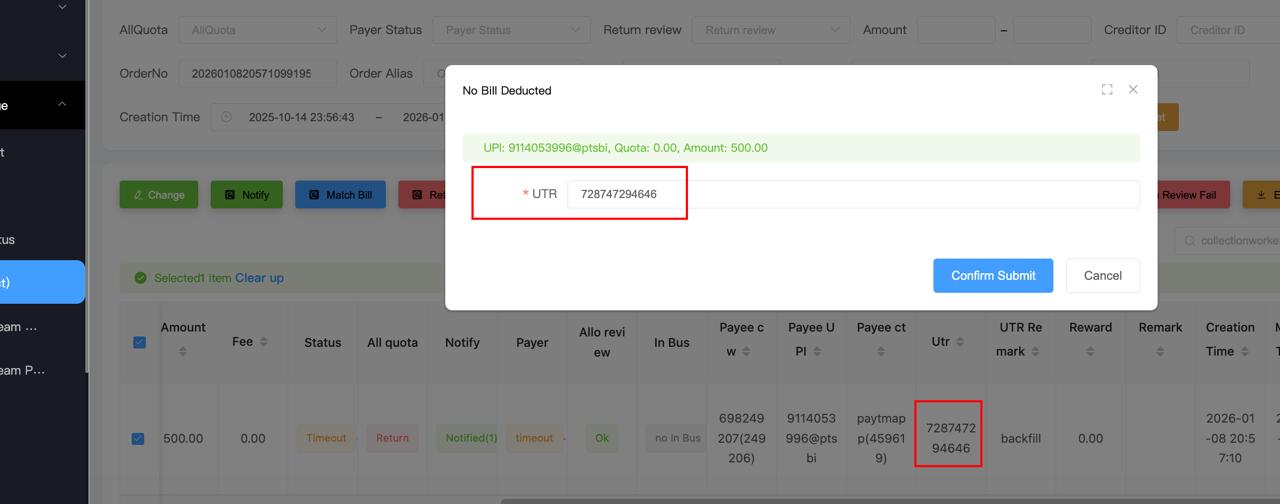
Task: Click the clock icon in Creation Time field
Action: click(x=226, y=117)
